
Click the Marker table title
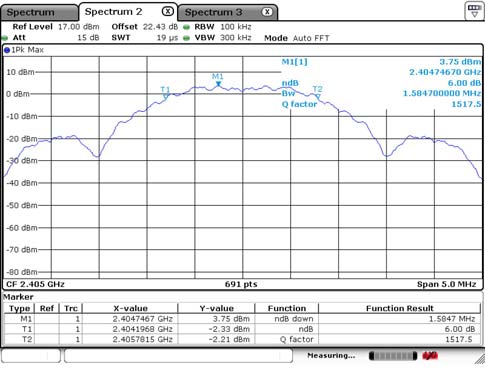pyautogui.click(x=18, y=297)
